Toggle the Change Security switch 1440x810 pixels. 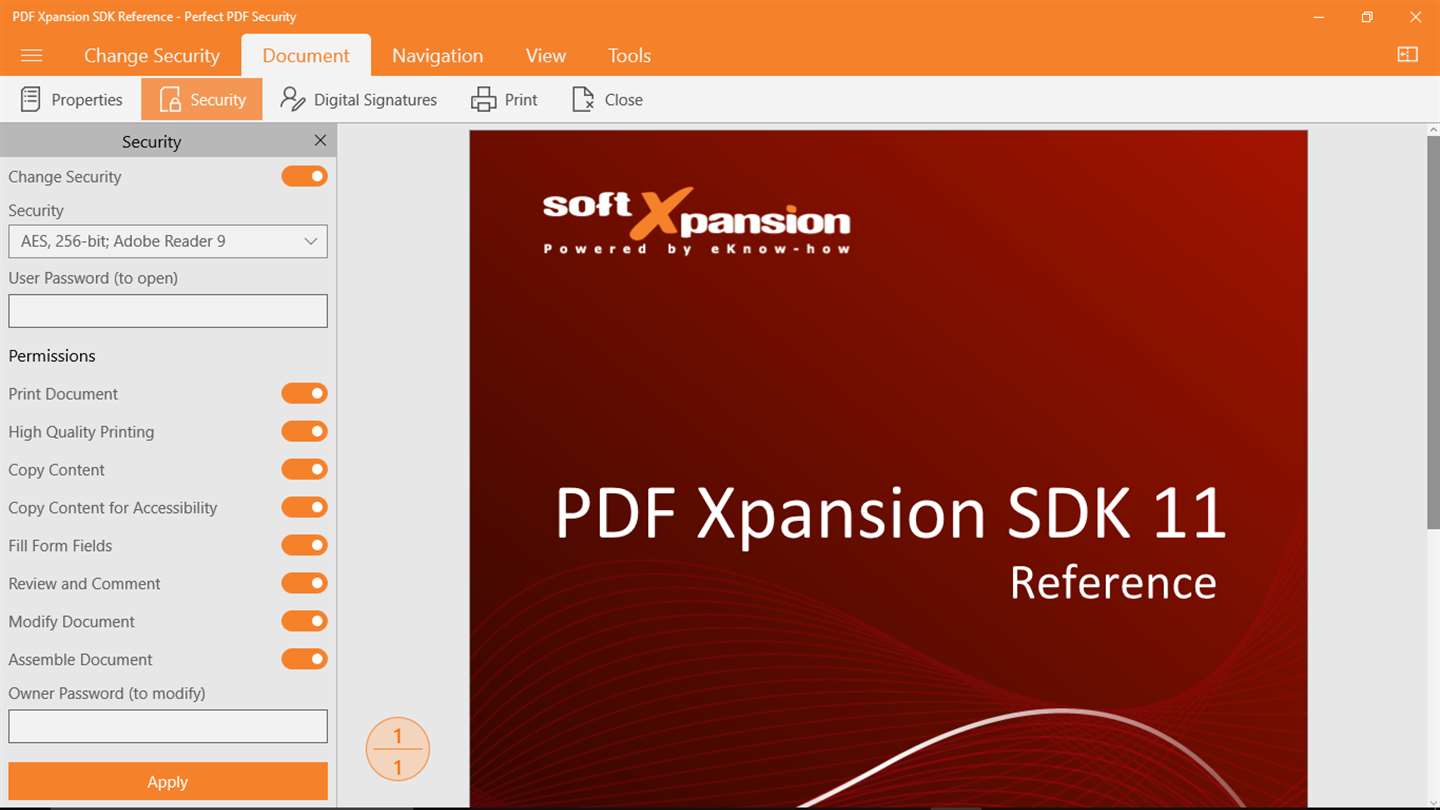click(x=304, y=176)
